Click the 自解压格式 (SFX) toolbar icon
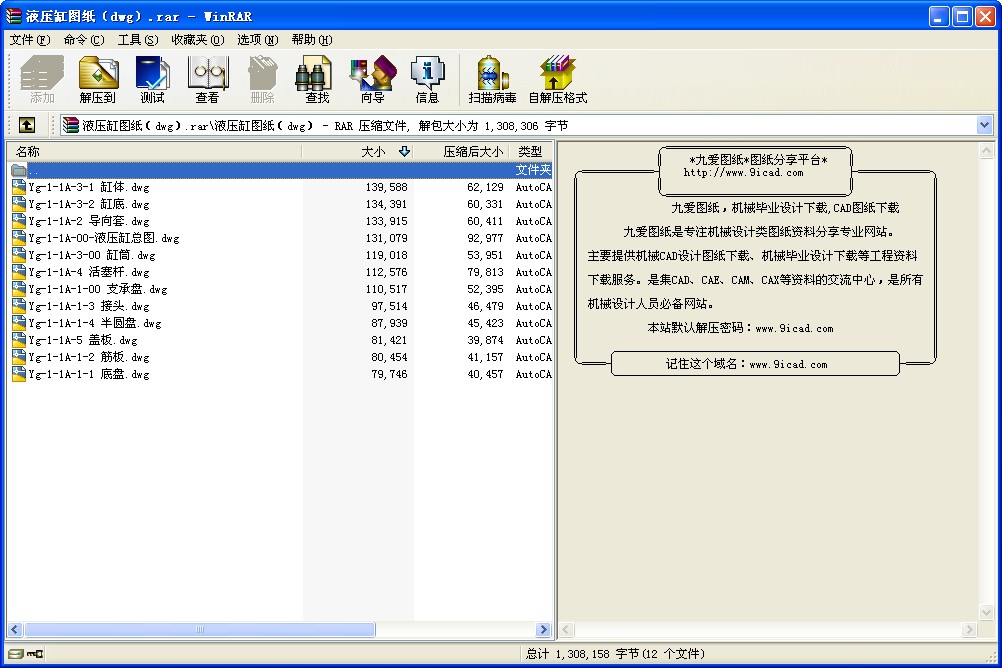 click(x=557, y=79)
